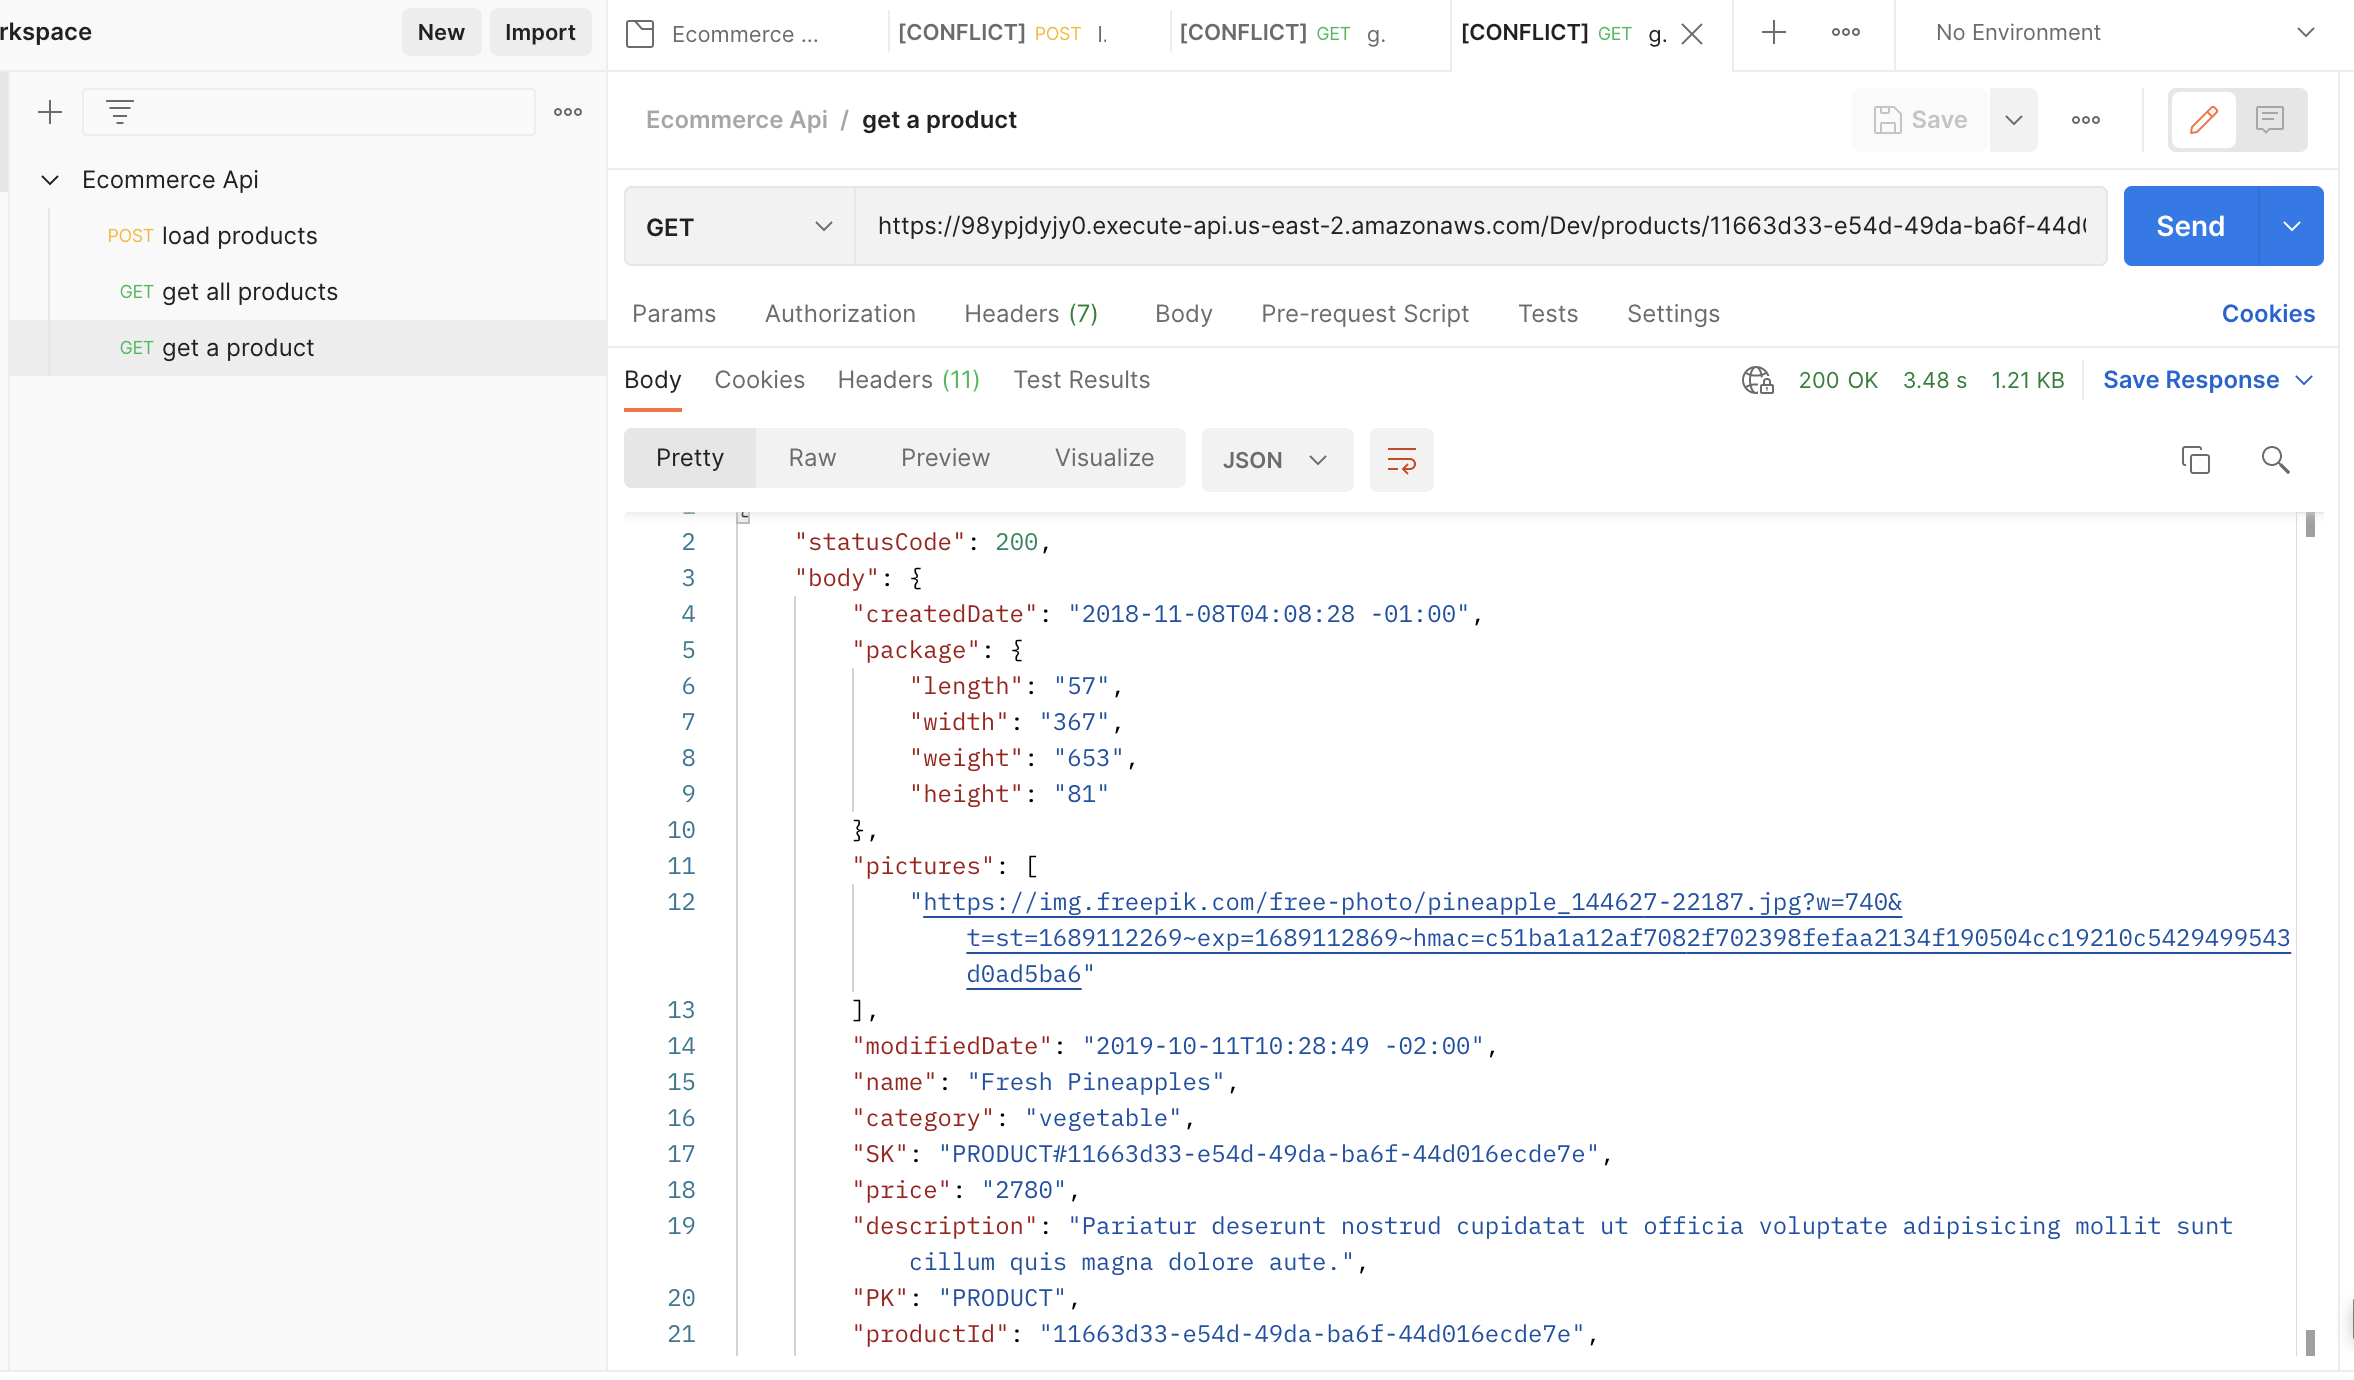Viewport: 2354px width, 1380px height.
Task: Open new request tab with plus icon
Action: (1773, 33)
